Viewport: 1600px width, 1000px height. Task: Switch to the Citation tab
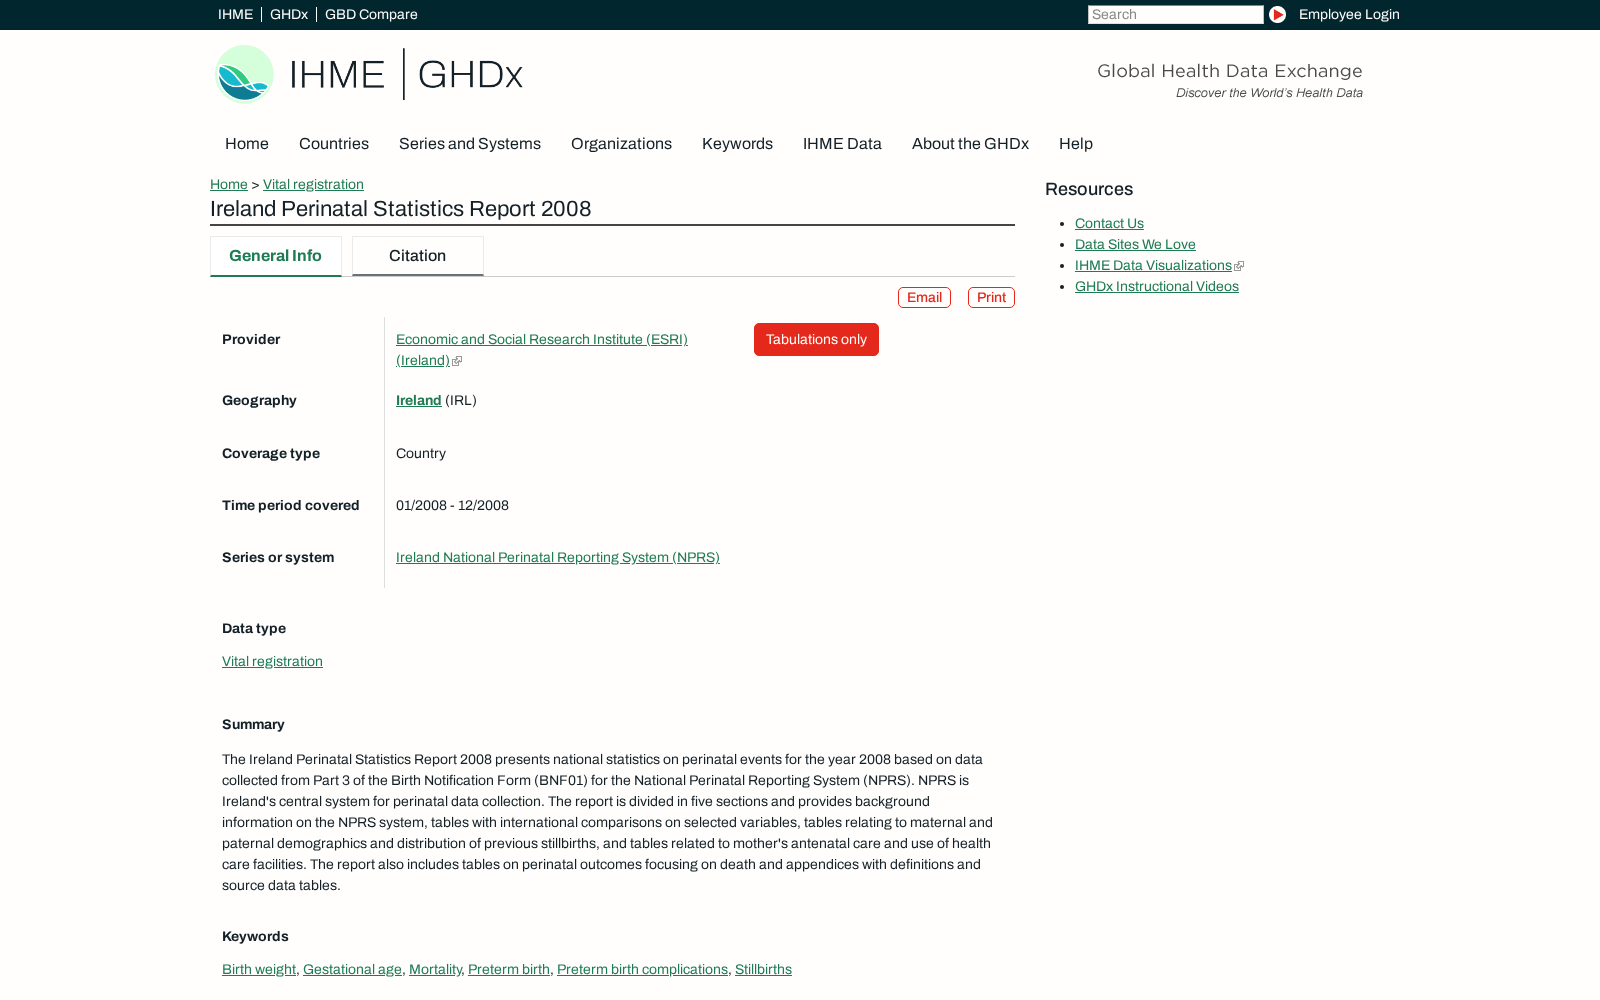pyautogui.click(x=417, y=256)
